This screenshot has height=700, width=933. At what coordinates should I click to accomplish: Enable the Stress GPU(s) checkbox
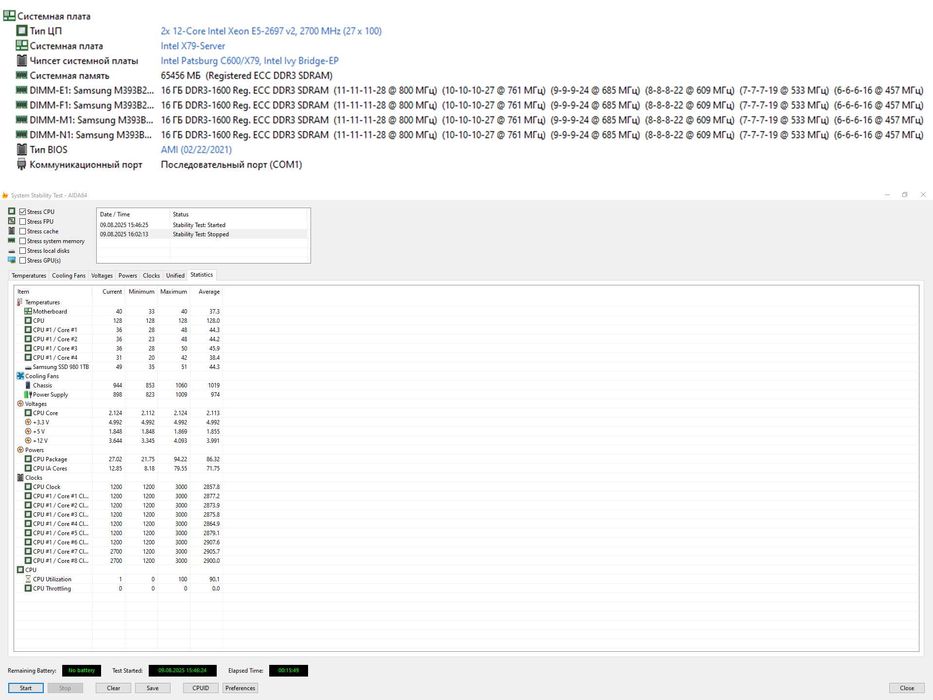tap(23, 260)
